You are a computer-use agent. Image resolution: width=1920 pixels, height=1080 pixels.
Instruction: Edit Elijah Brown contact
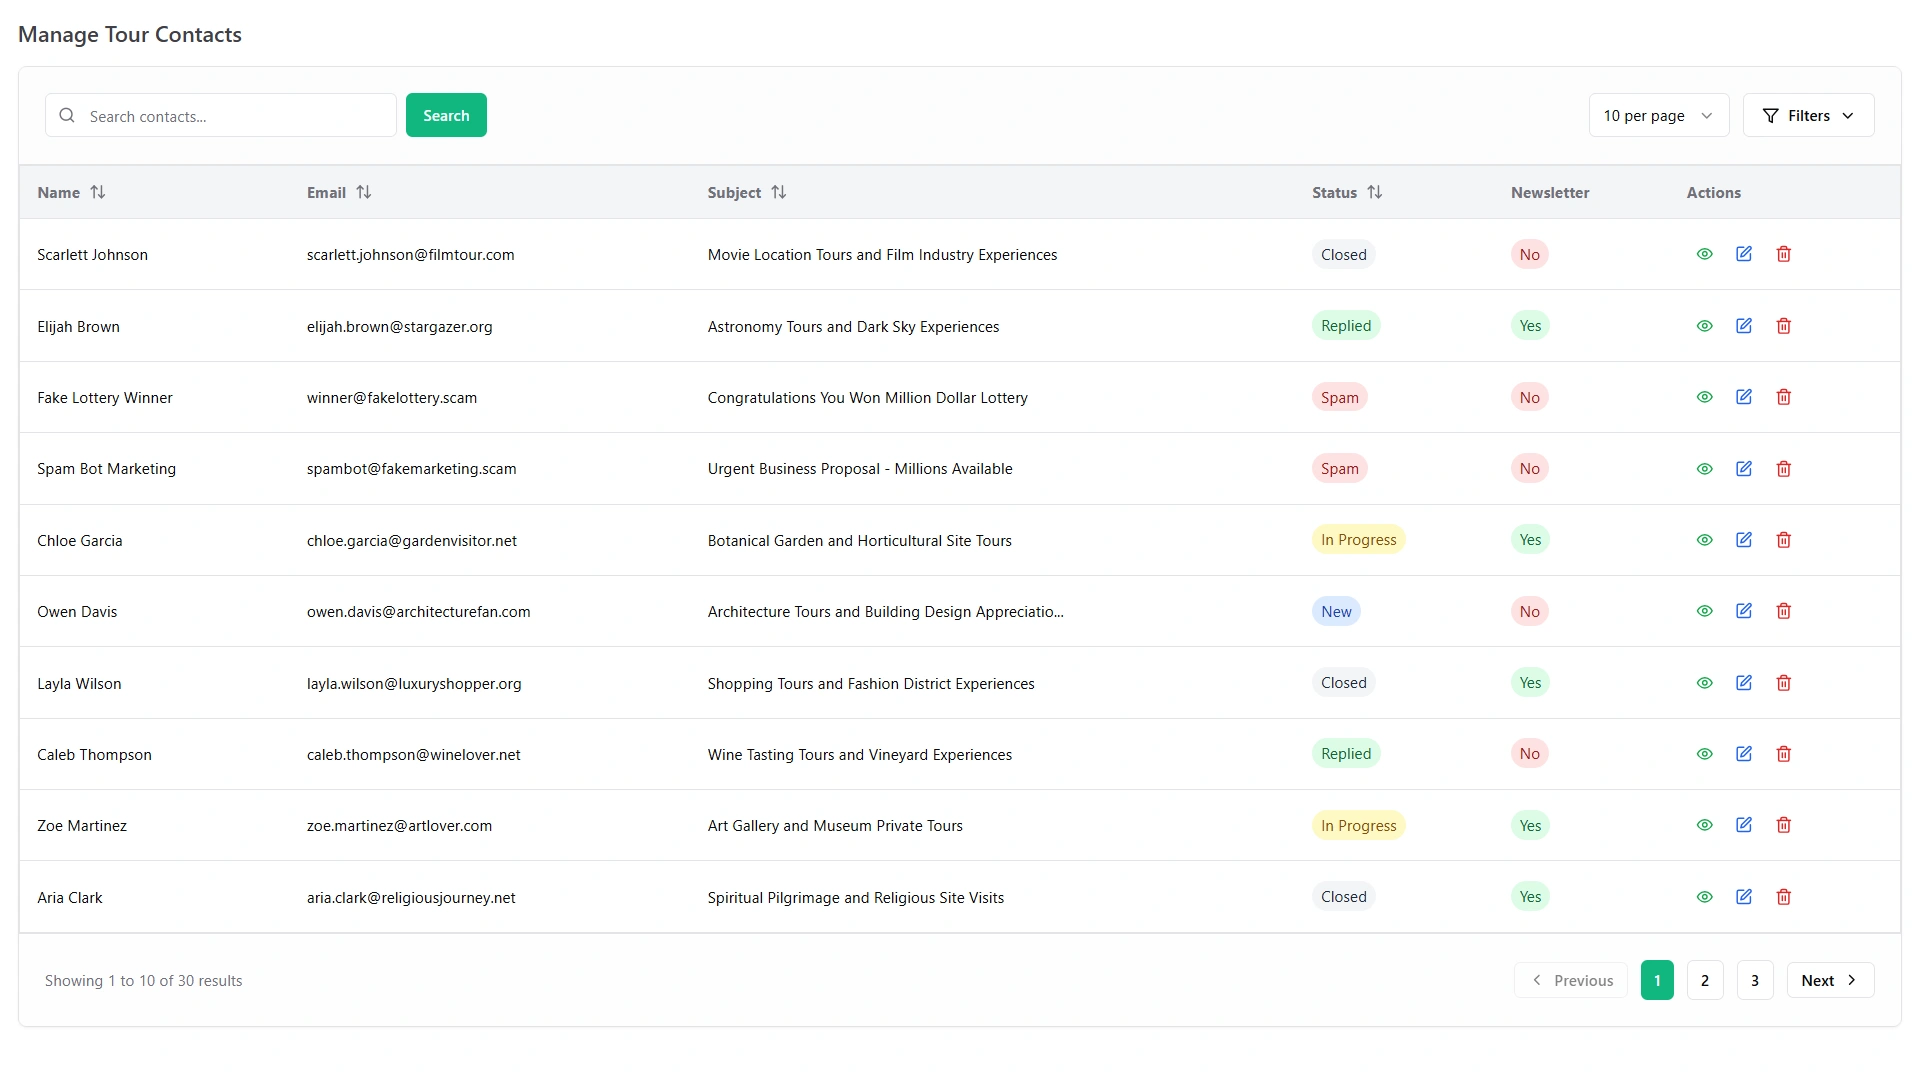click(1744, 326)
